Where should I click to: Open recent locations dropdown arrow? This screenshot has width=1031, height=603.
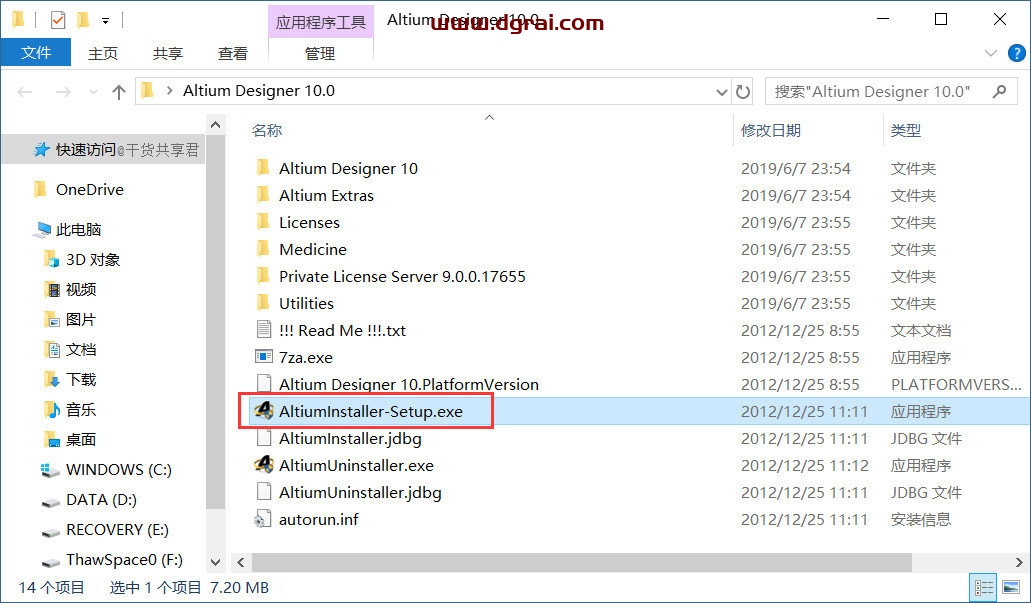[x=93, y=91]
